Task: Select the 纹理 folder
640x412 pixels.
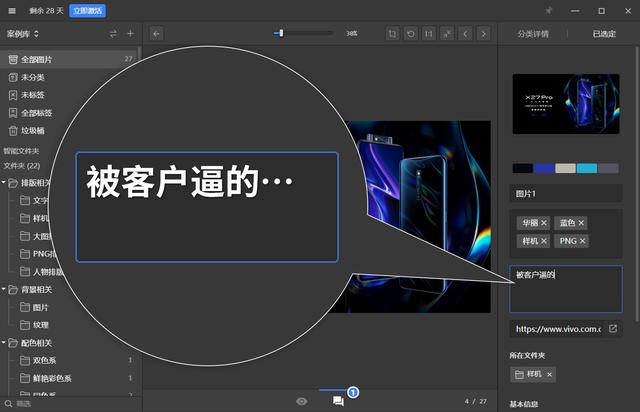Action: [x=41, y=325]
